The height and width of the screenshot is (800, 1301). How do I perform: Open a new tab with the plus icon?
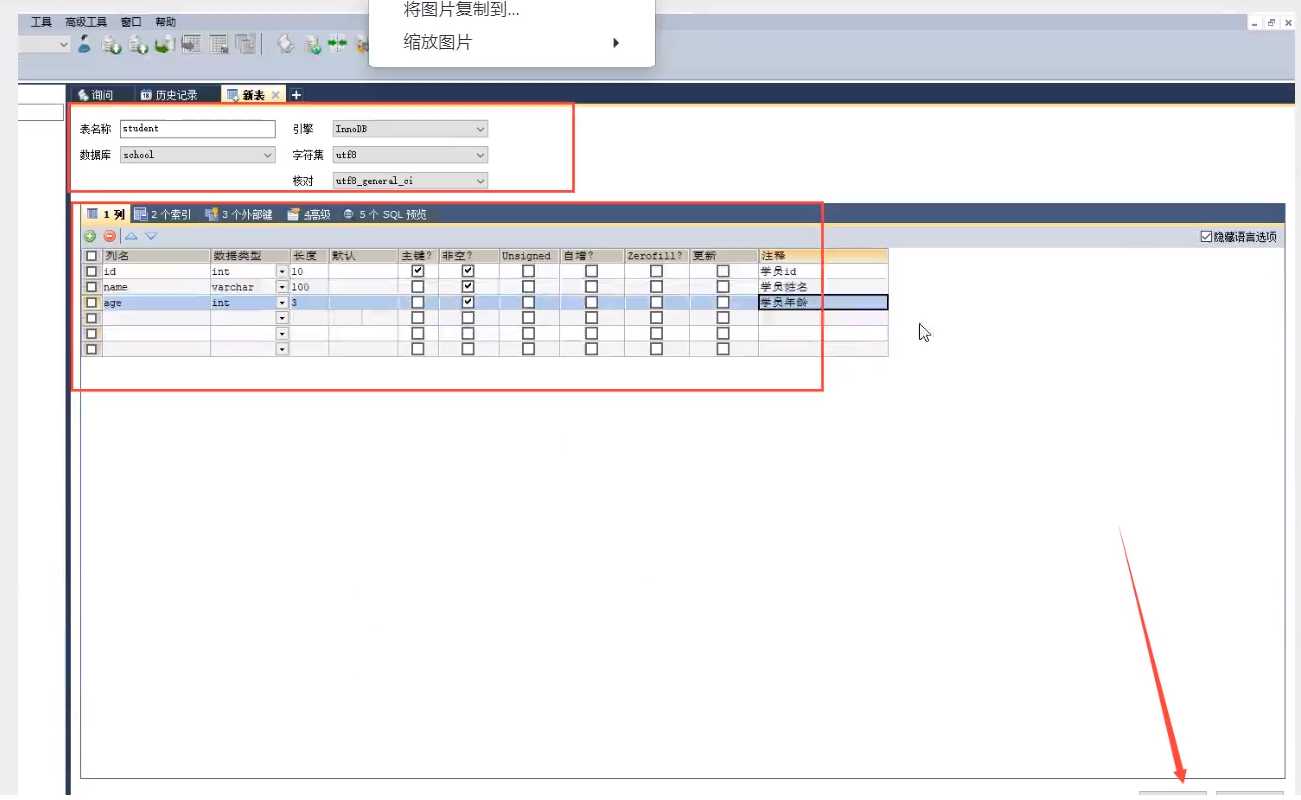(296, 95)
